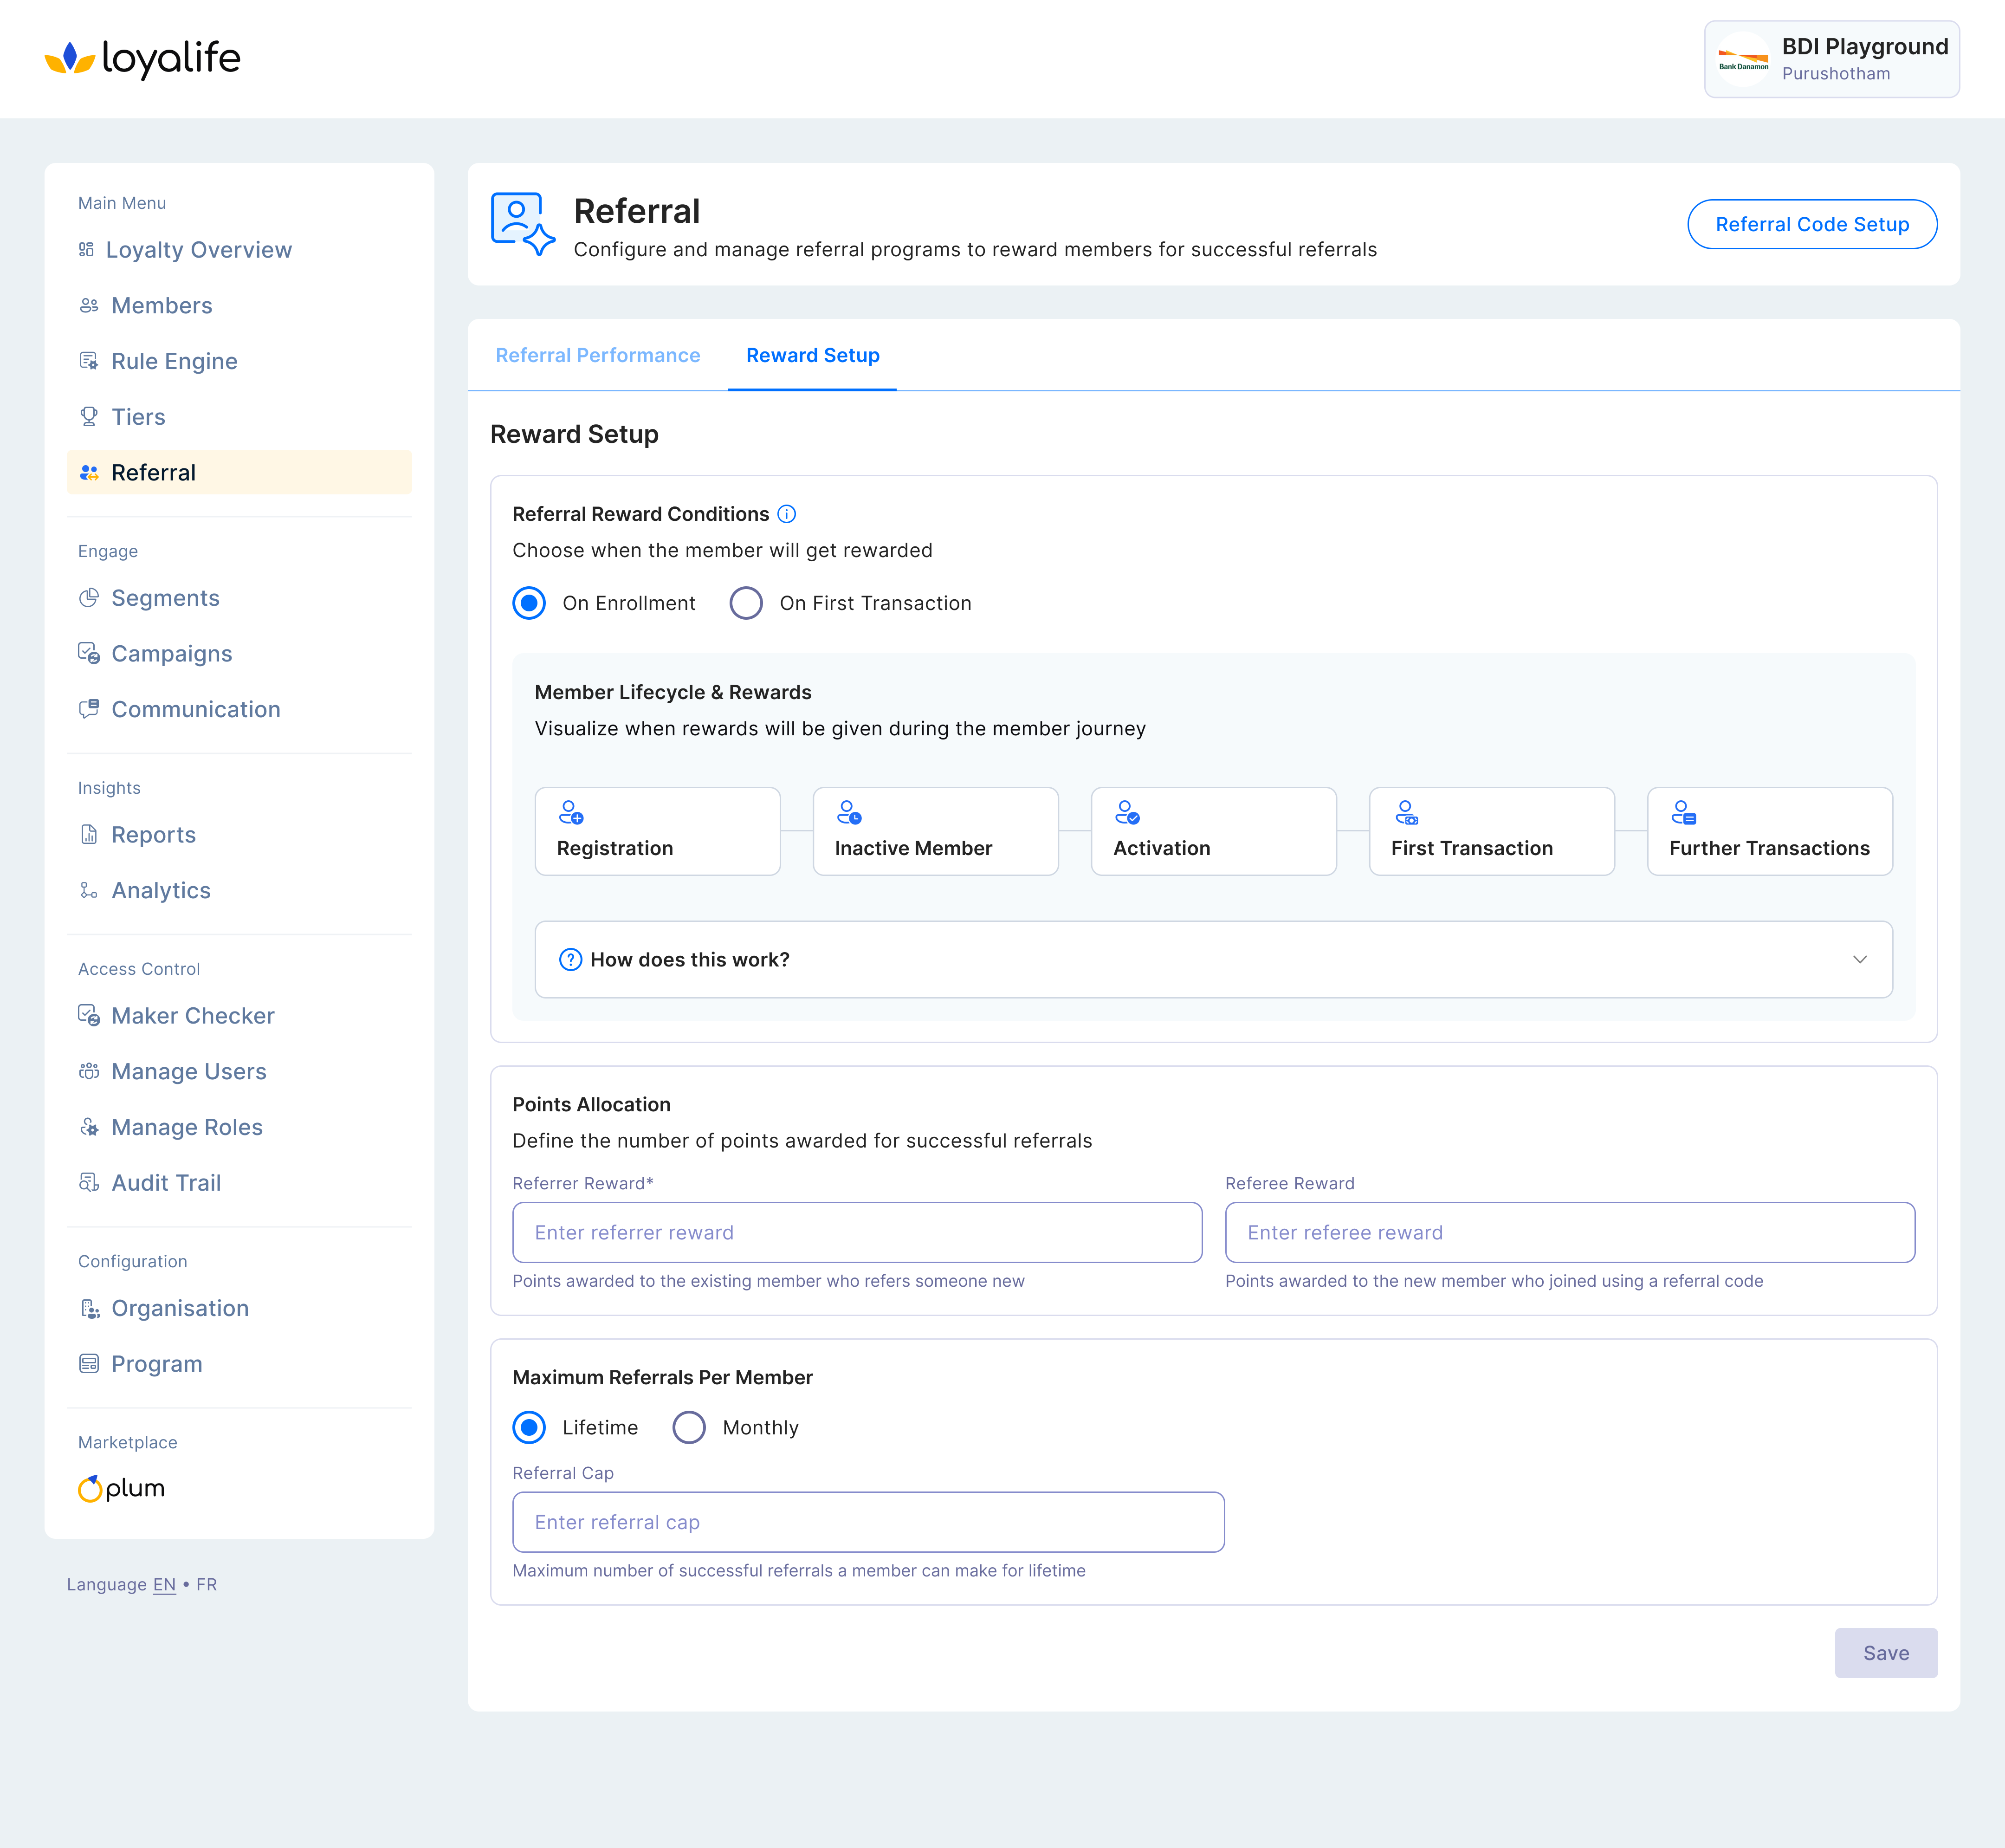Switch language to FR
The height and width of the screenshot is (1848, 2005).
206,1584
